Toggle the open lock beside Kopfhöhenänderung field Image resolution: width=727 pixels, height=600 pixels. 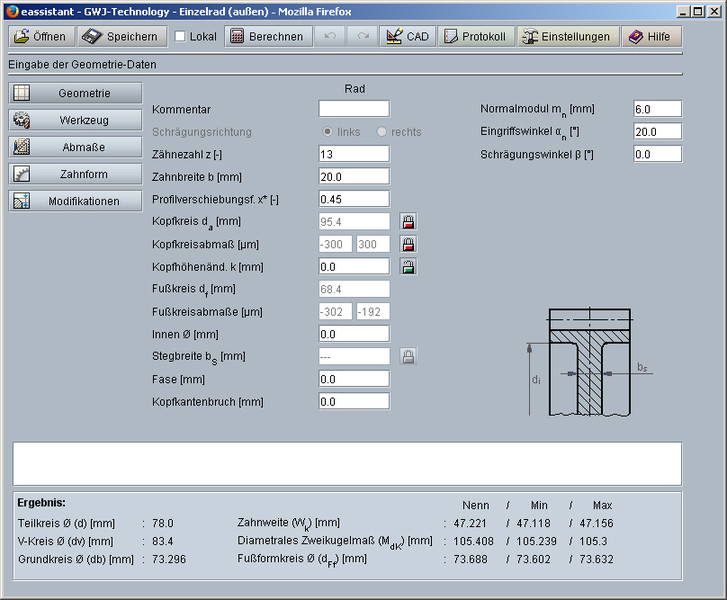point(408,267)
